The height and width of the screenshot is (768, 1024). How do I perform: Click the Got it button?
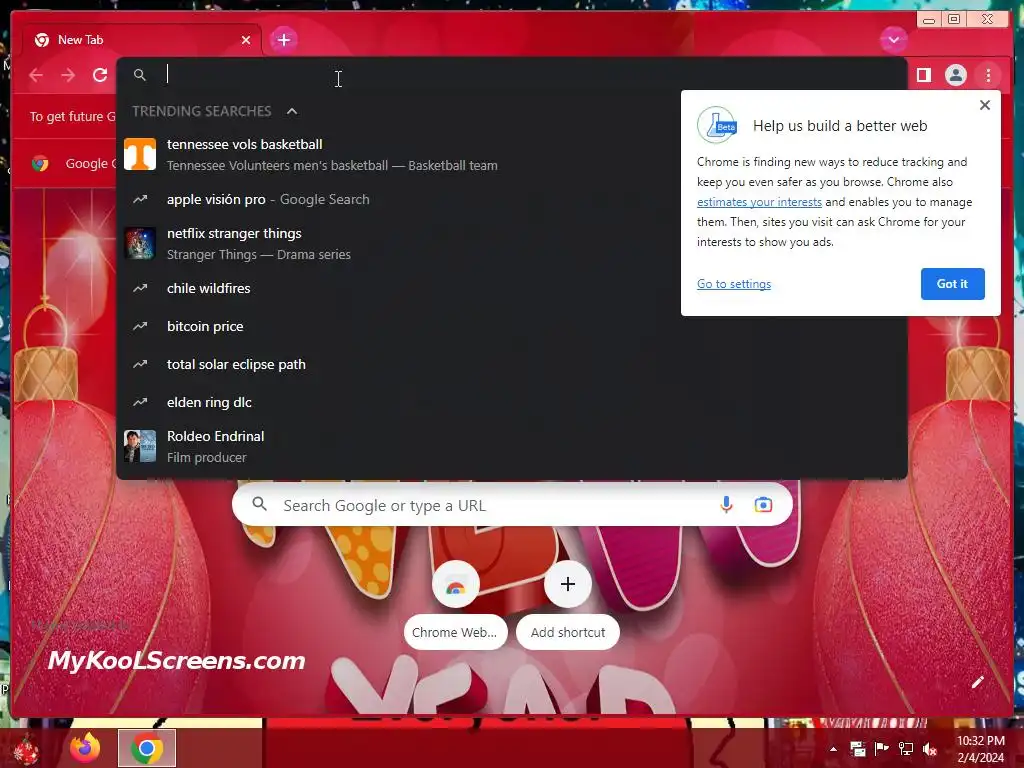(x=952, y=284)
